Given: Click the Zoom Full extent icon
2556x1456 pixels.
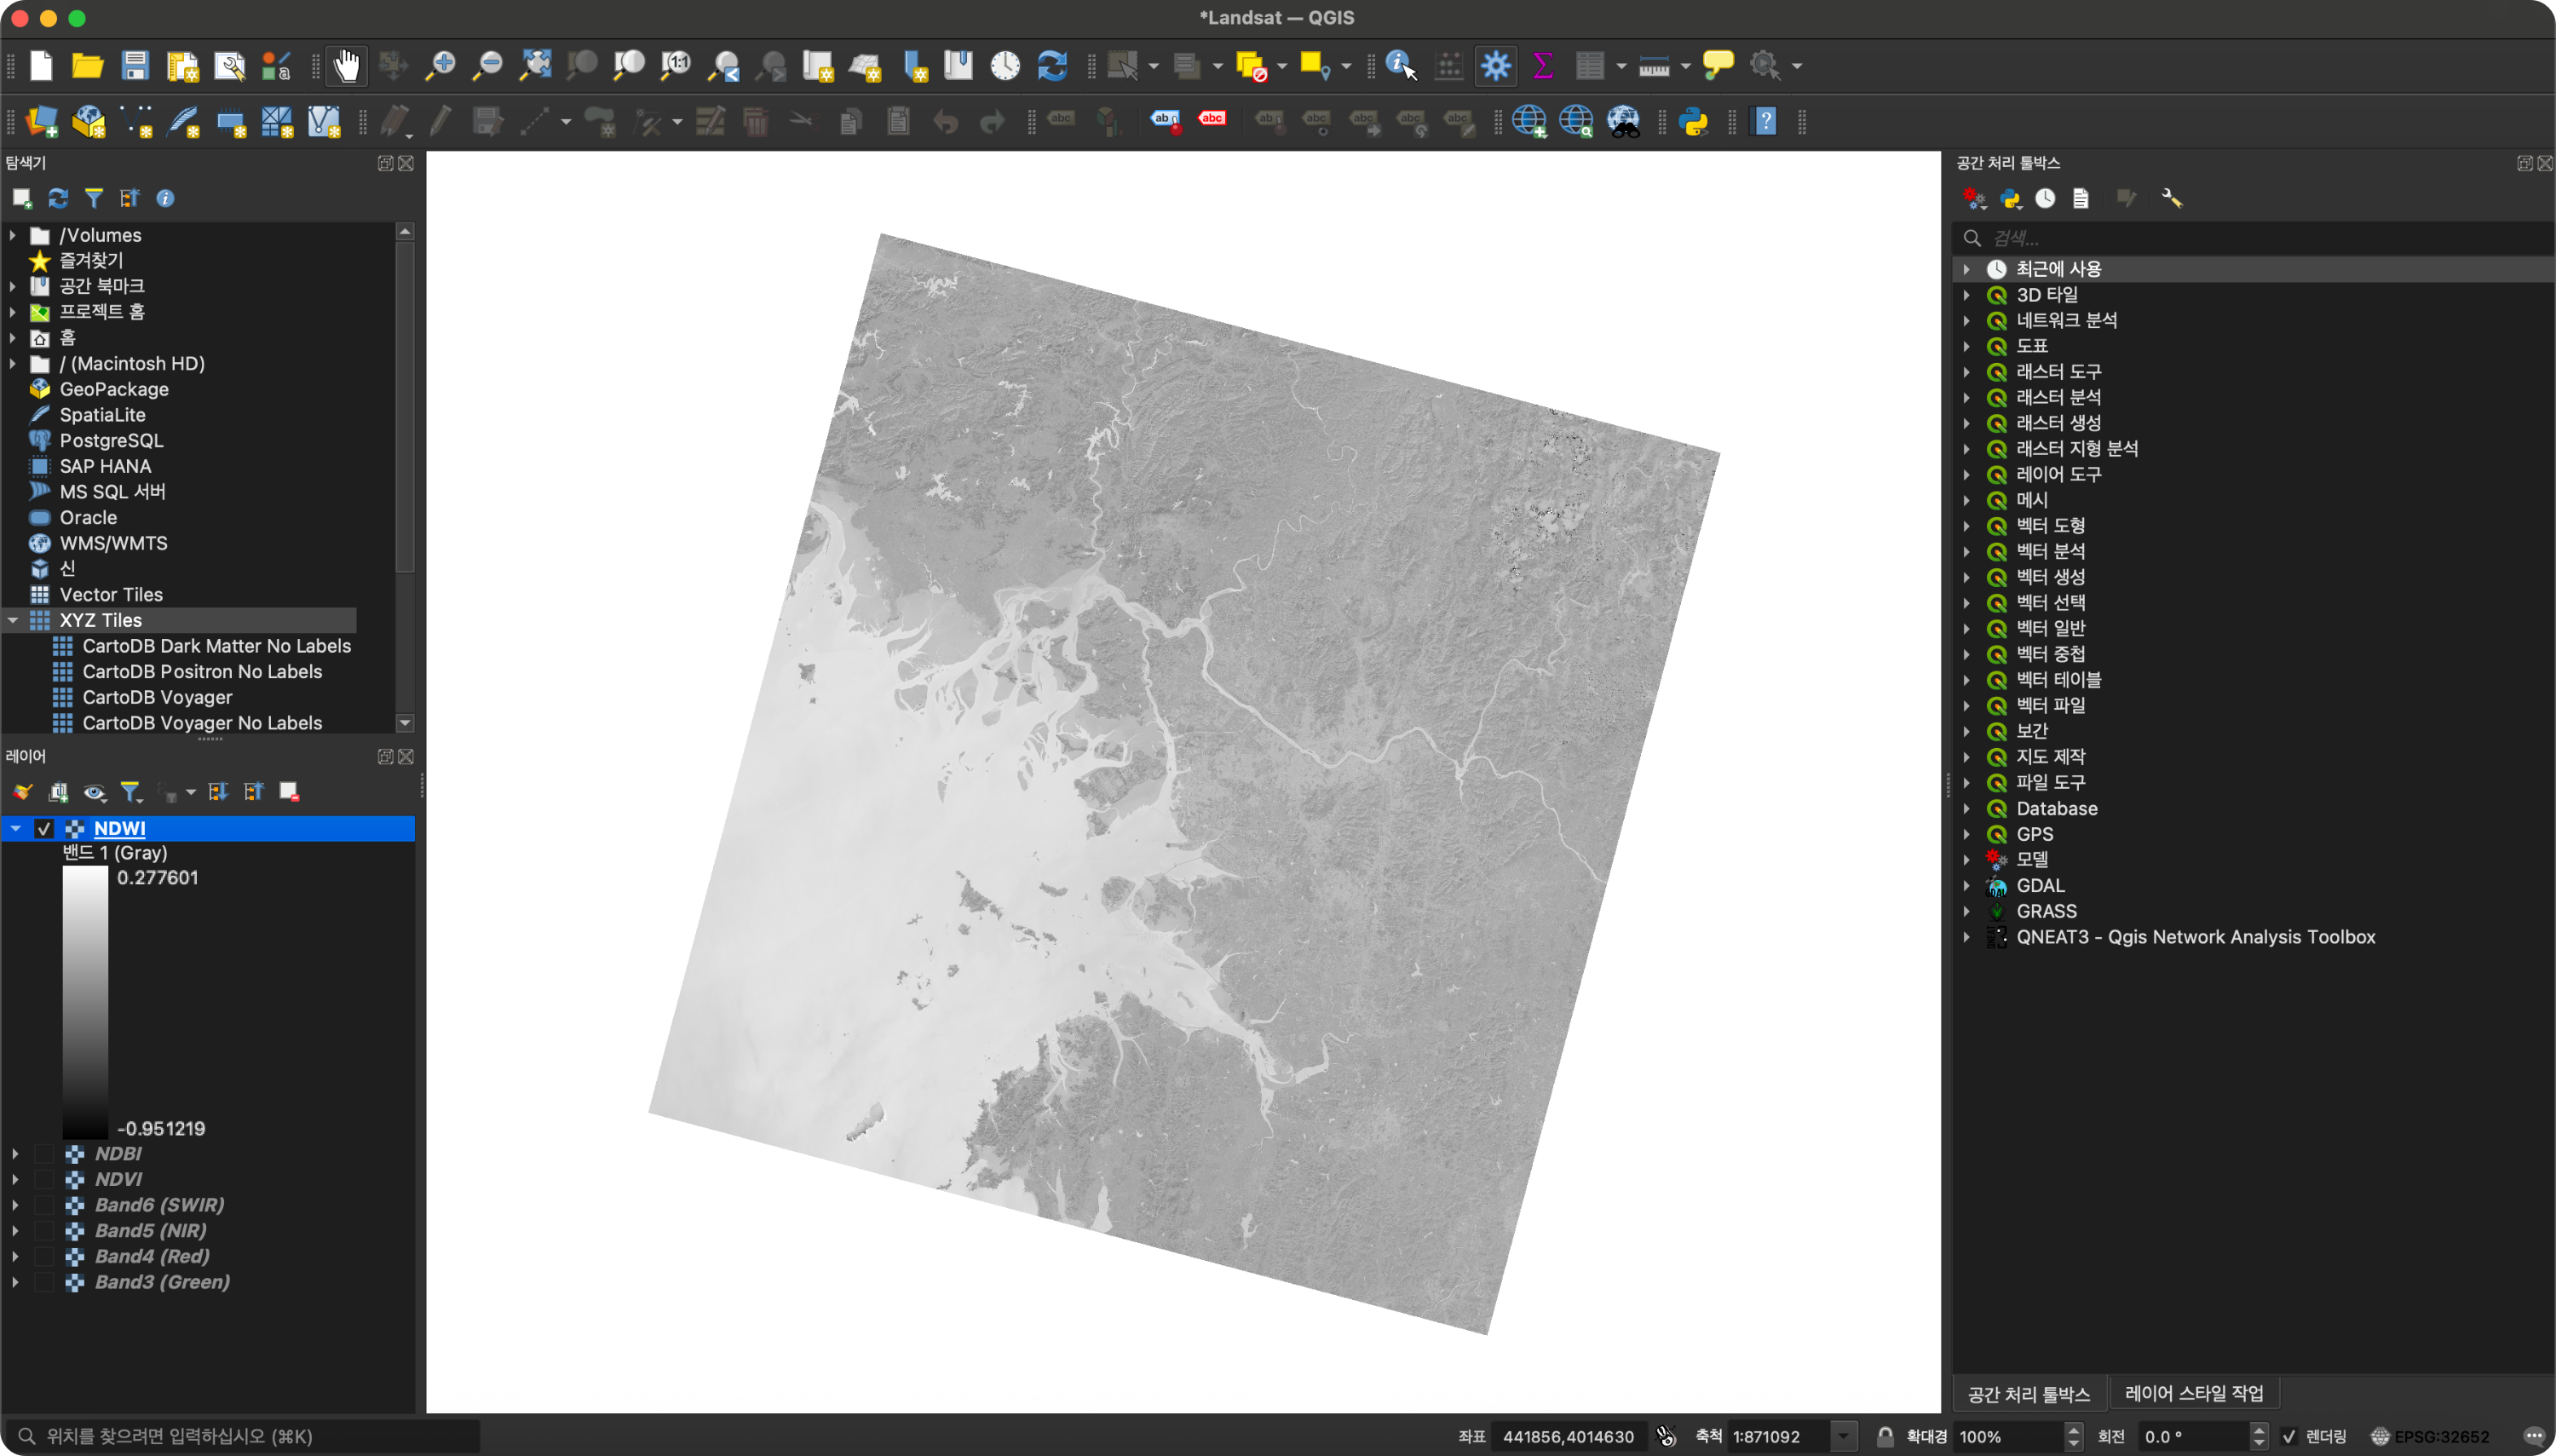Looking at the screenshot, I should pyautogui.click(x=535, y=66).
